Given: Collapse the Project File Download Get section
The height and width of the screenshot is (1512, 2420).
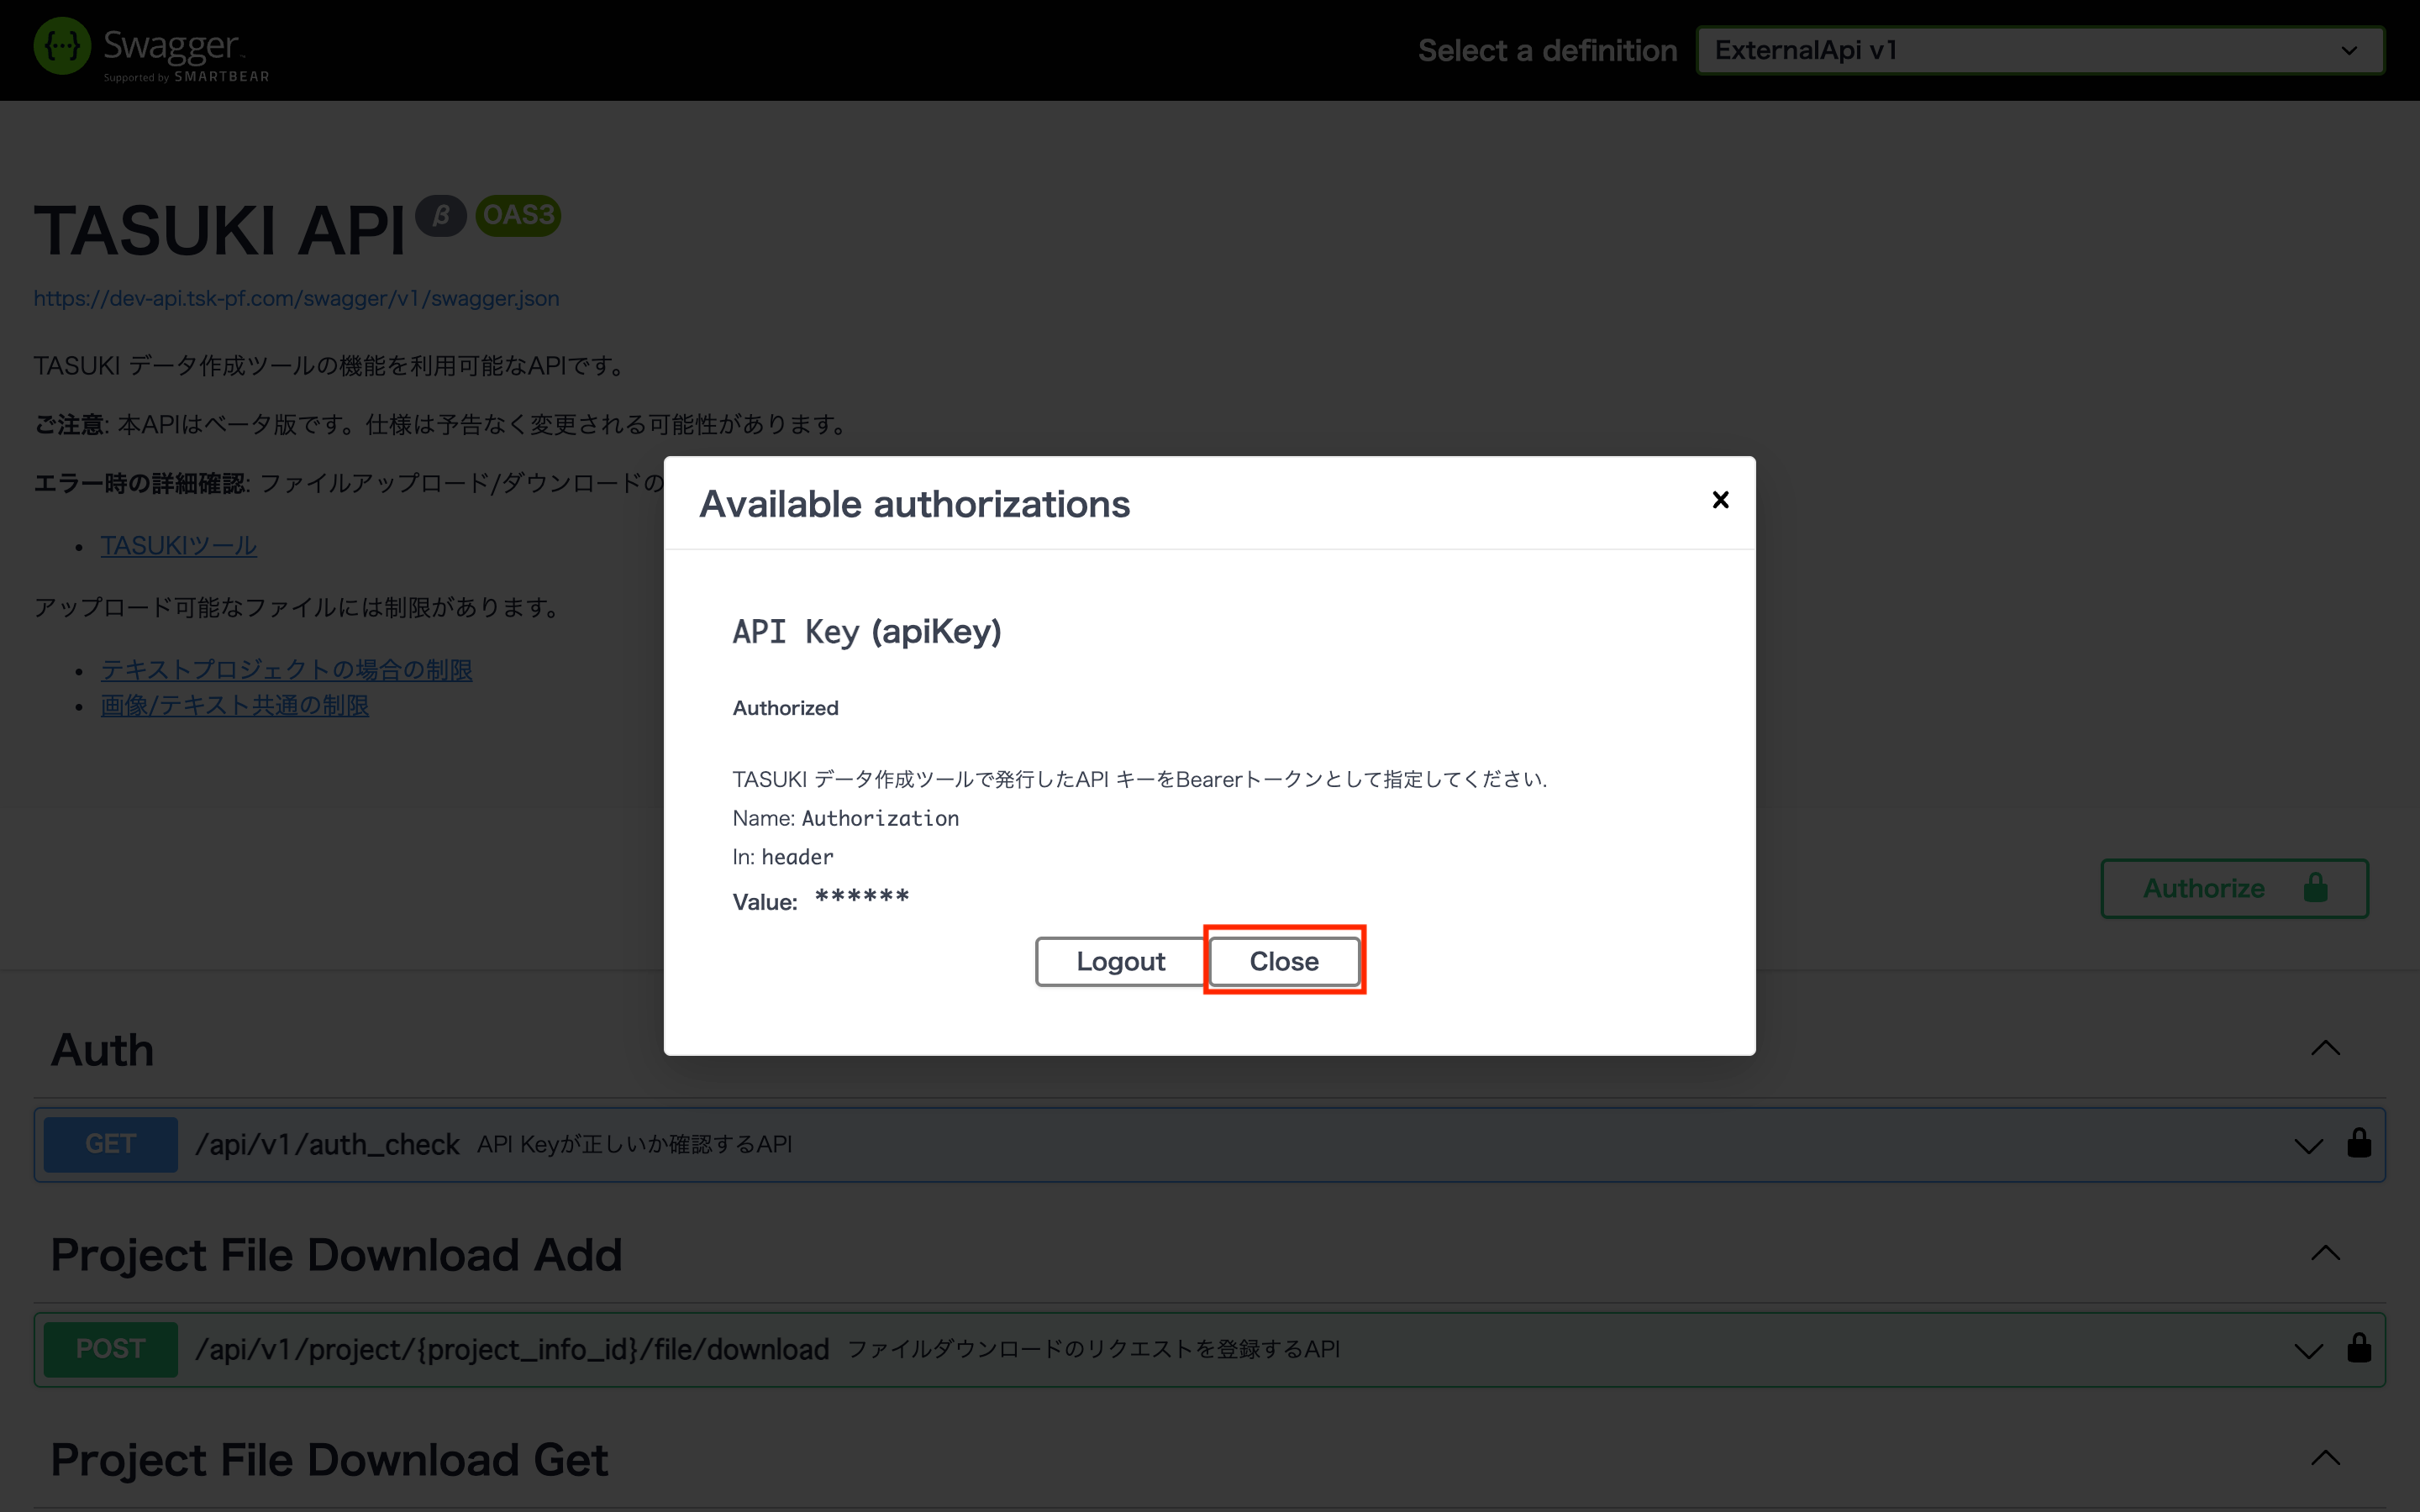Looking at the screenshot, I should click(2325, 1459).
